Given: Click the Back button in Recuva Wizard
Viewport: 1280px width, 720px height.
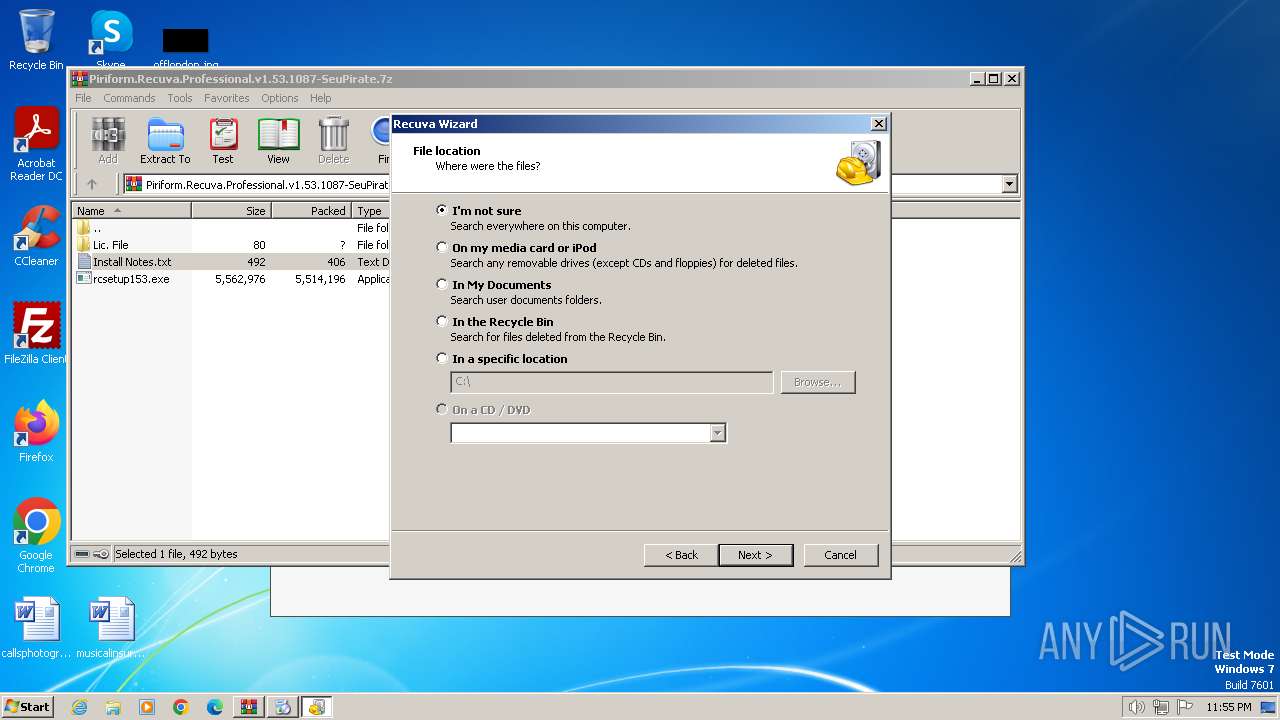Looking at the screenshot, I should tap(681, 555).
